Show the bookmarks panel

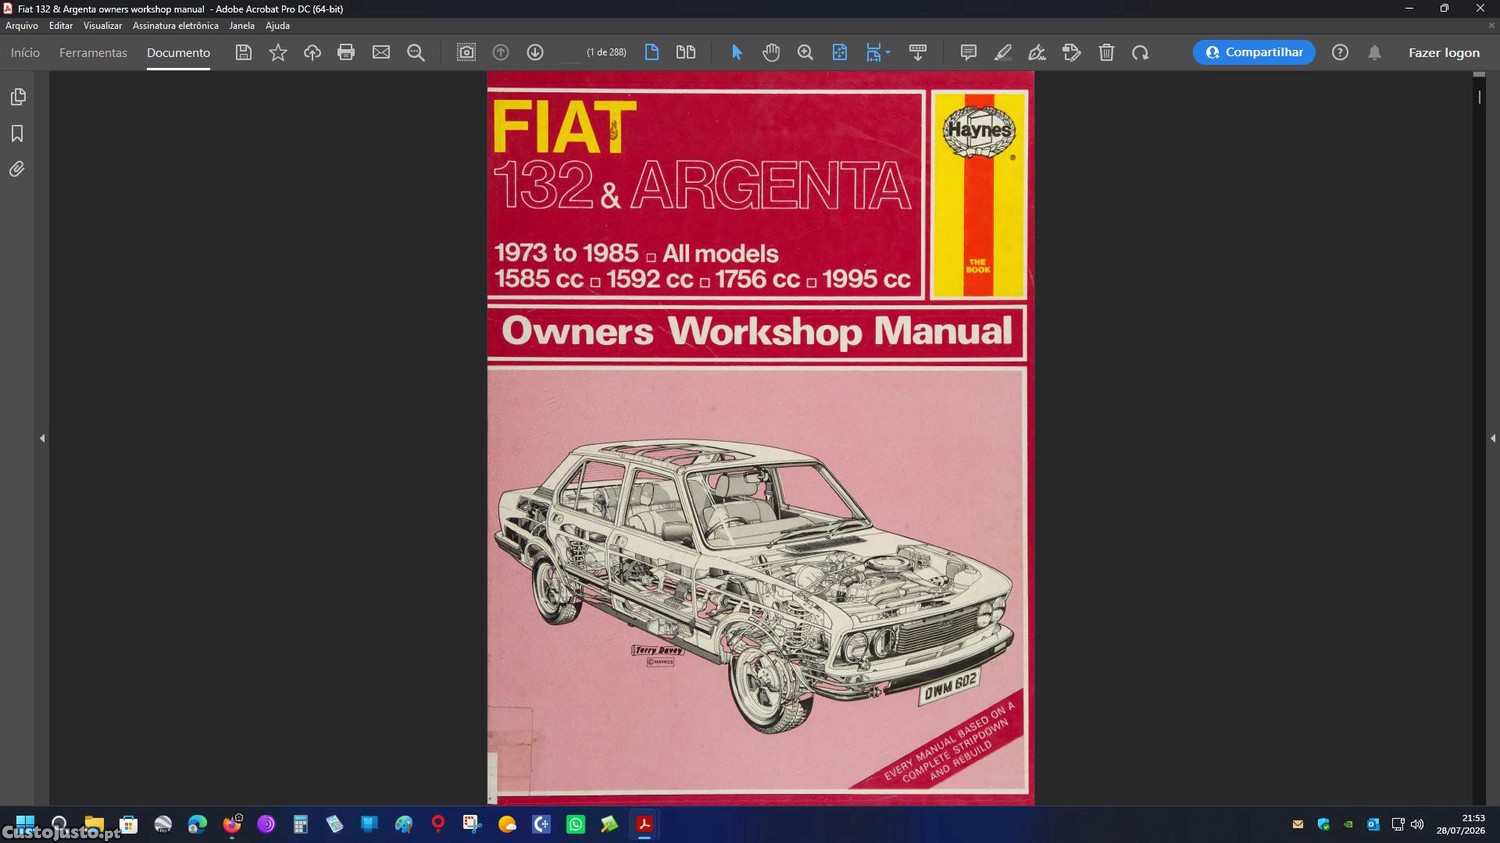pos(17,133)
